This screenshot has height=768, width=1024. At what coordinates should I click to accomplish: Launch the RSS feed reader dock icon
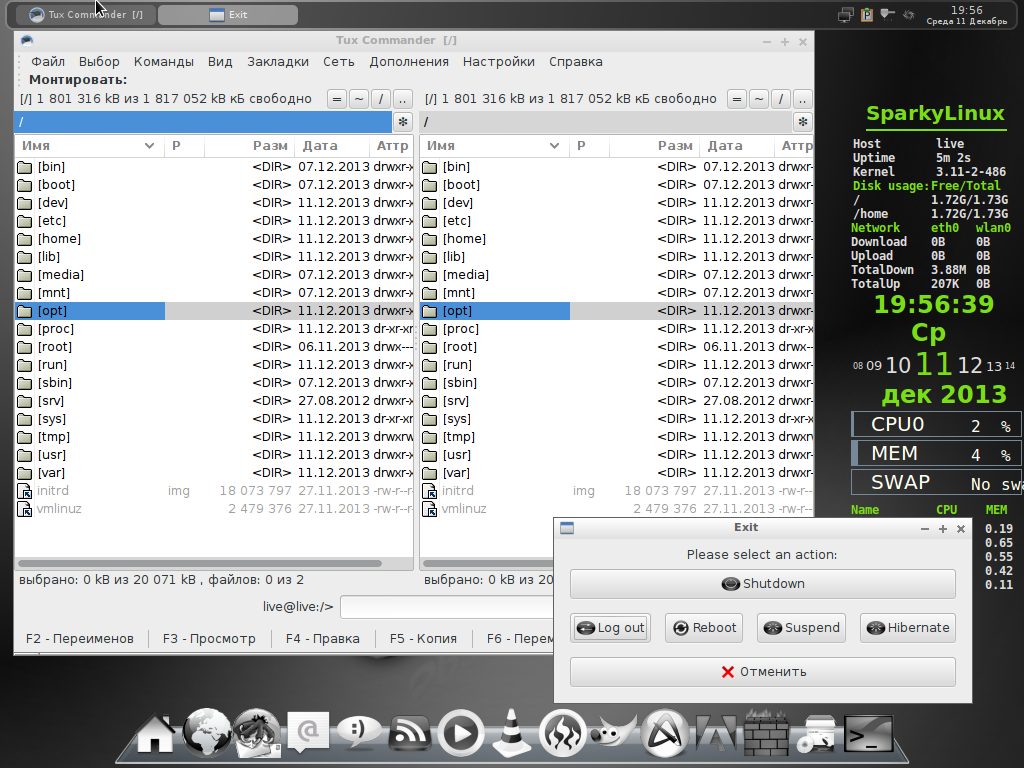click(x=409, y=734)
